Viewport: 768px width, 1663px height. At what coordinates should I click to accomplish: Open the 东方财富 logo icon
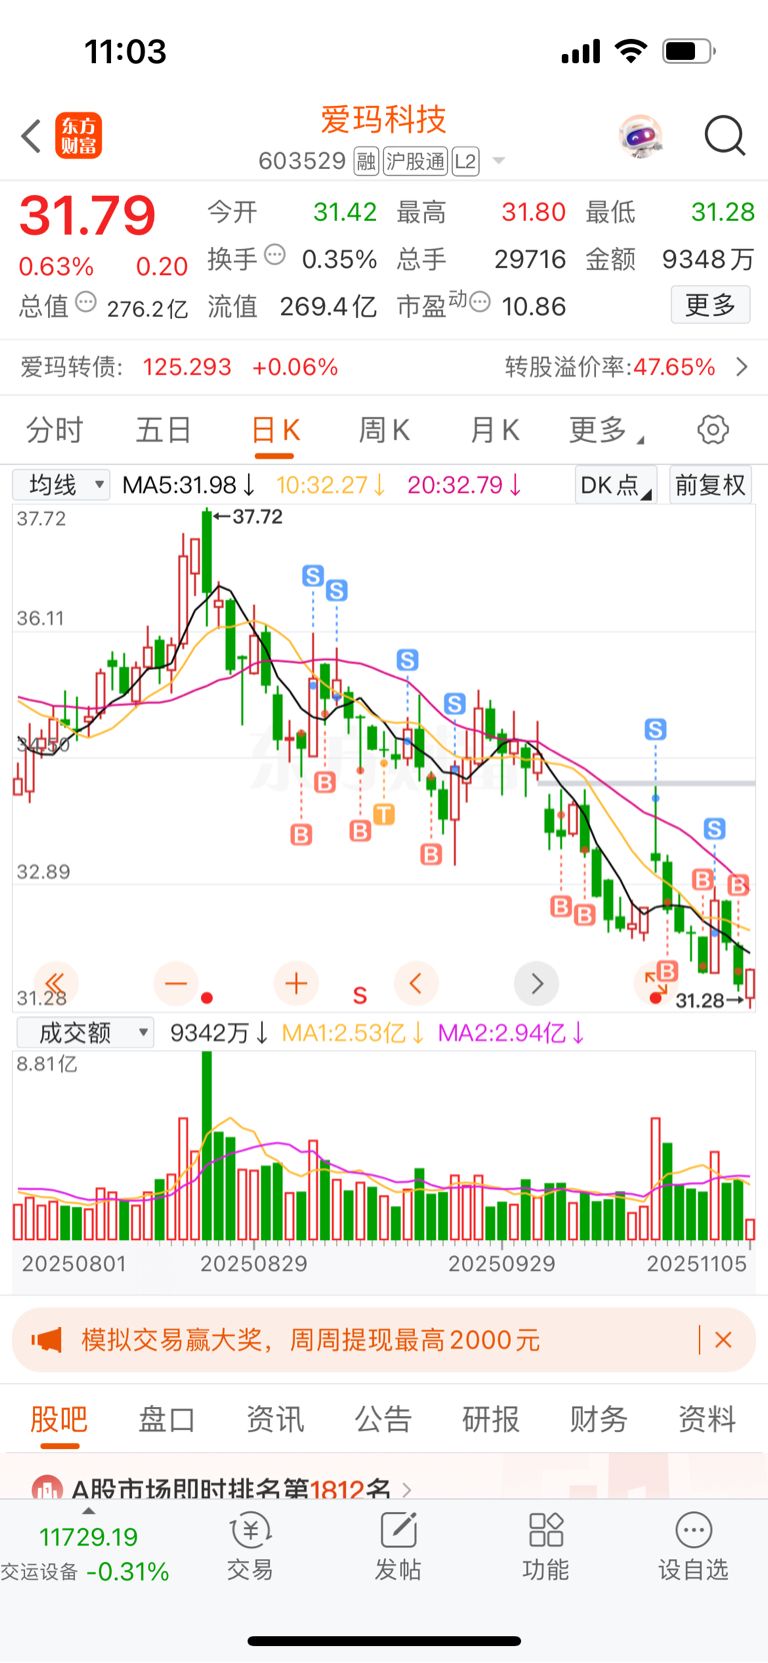pyautogui.click(x=78, y=136)
